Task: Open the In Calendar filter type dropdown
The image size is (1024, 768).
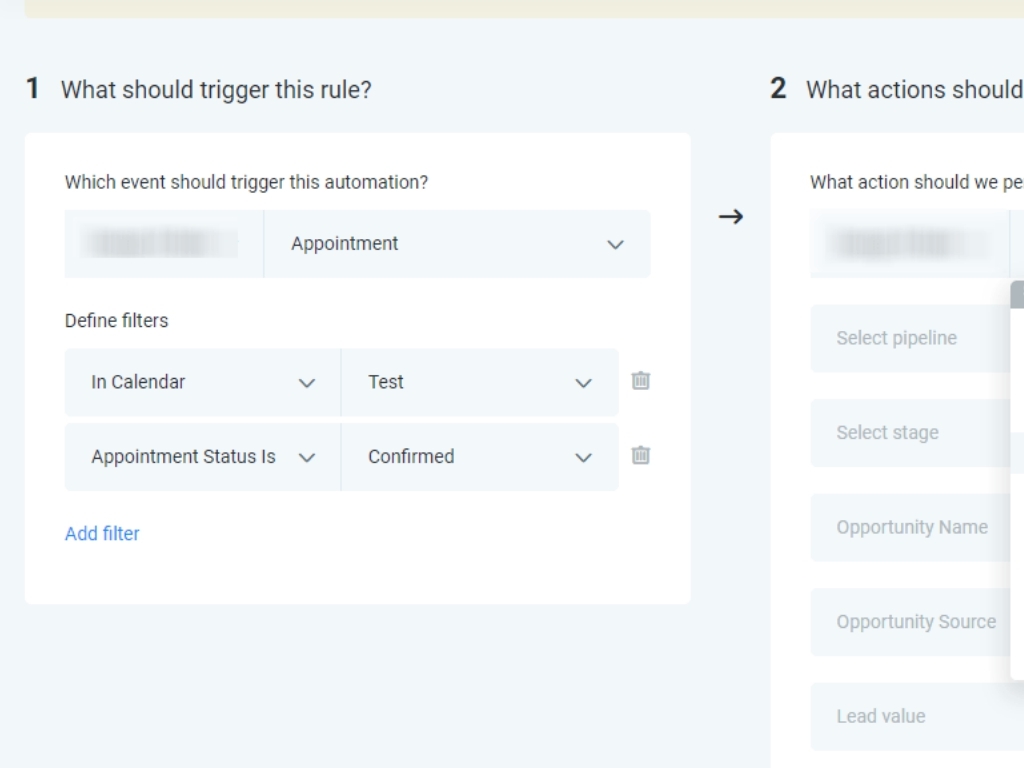Action: [x=202, y=382]
